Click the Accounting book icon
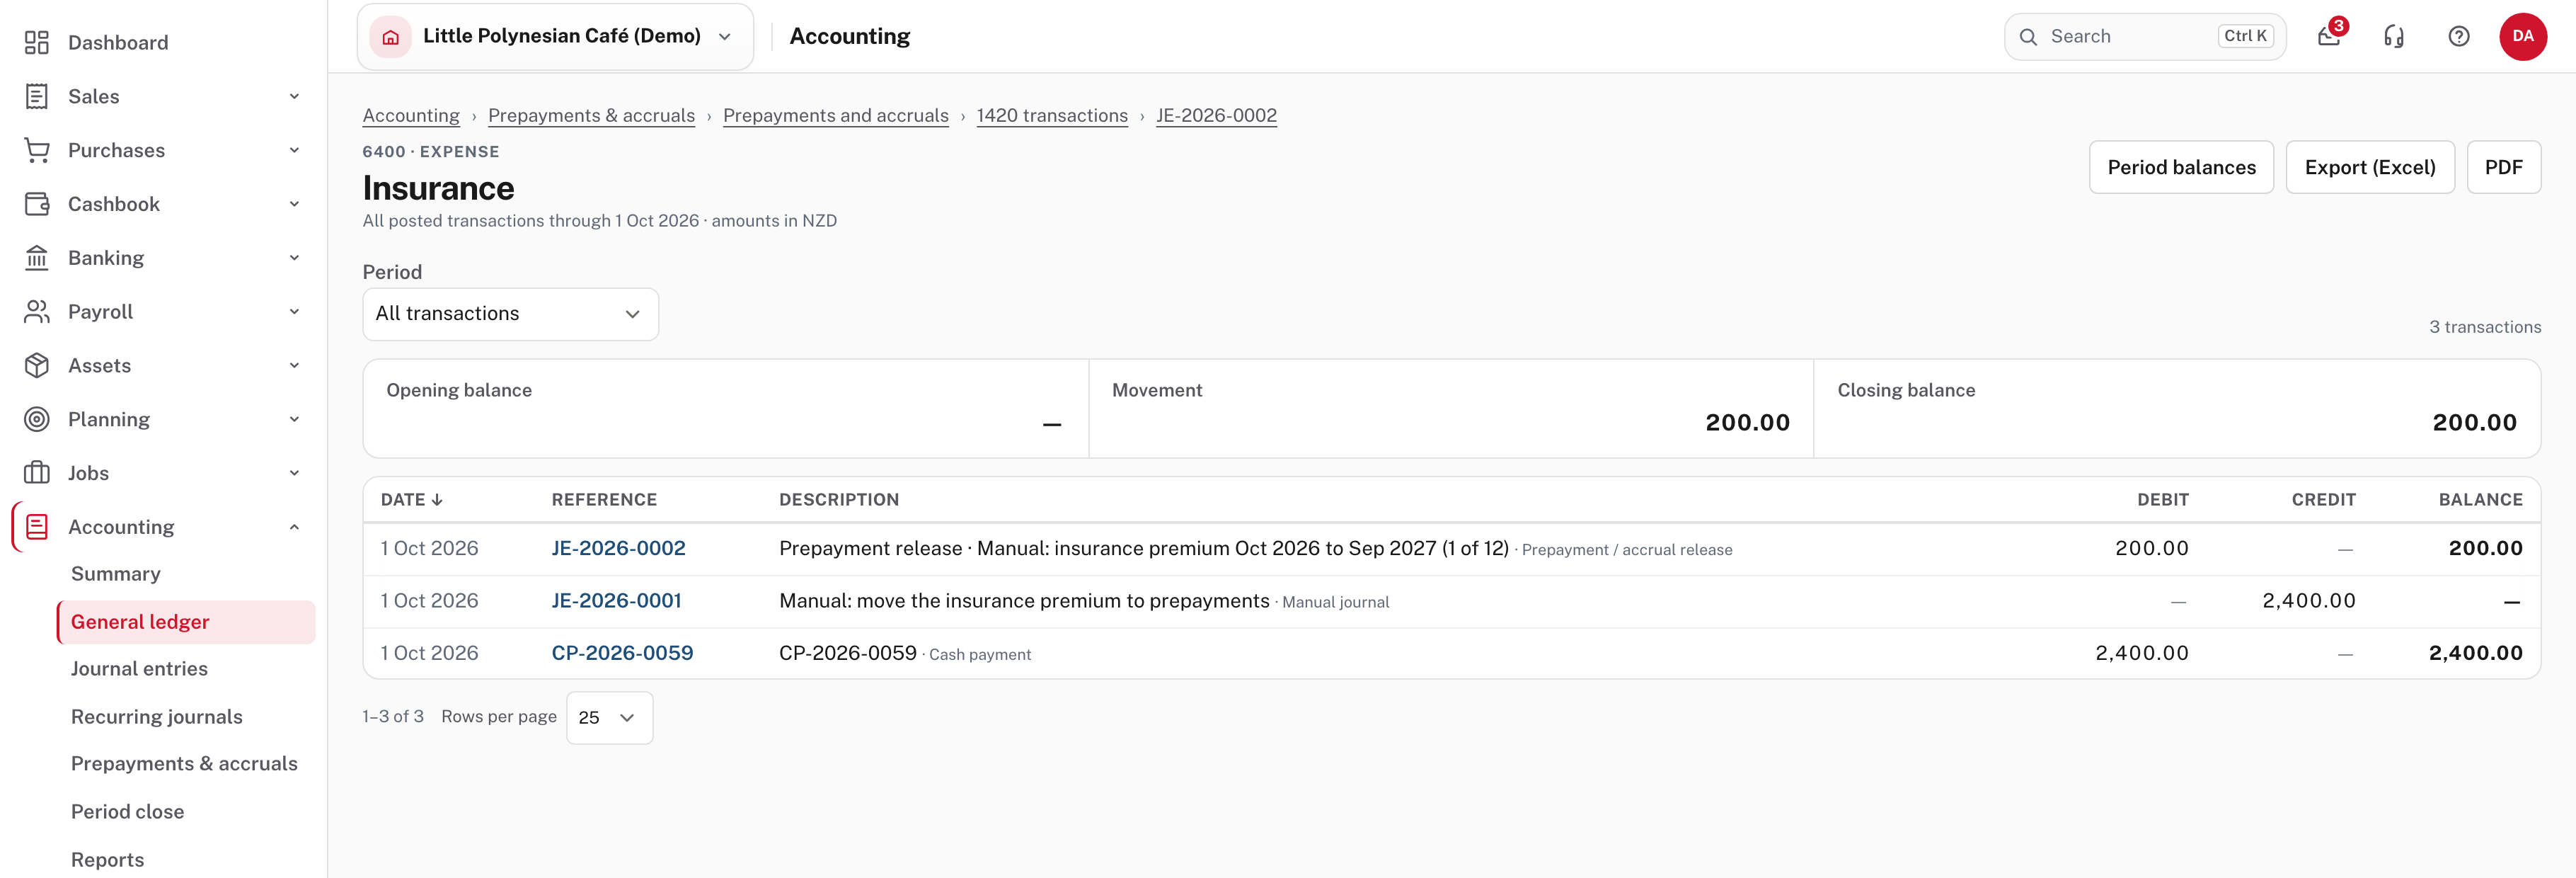Viewport: 2576px width, 878px height. coord(37,527)
